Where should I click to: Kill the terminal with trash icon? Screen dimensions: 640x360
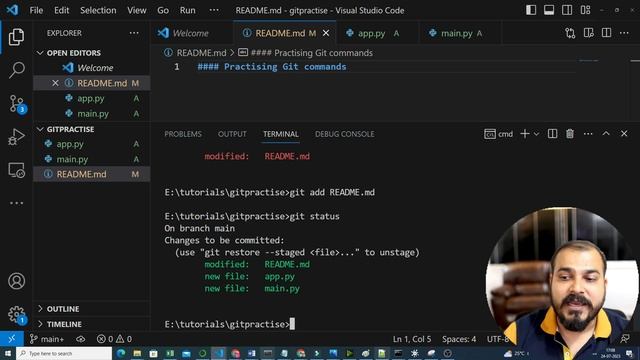click(570, 134)
